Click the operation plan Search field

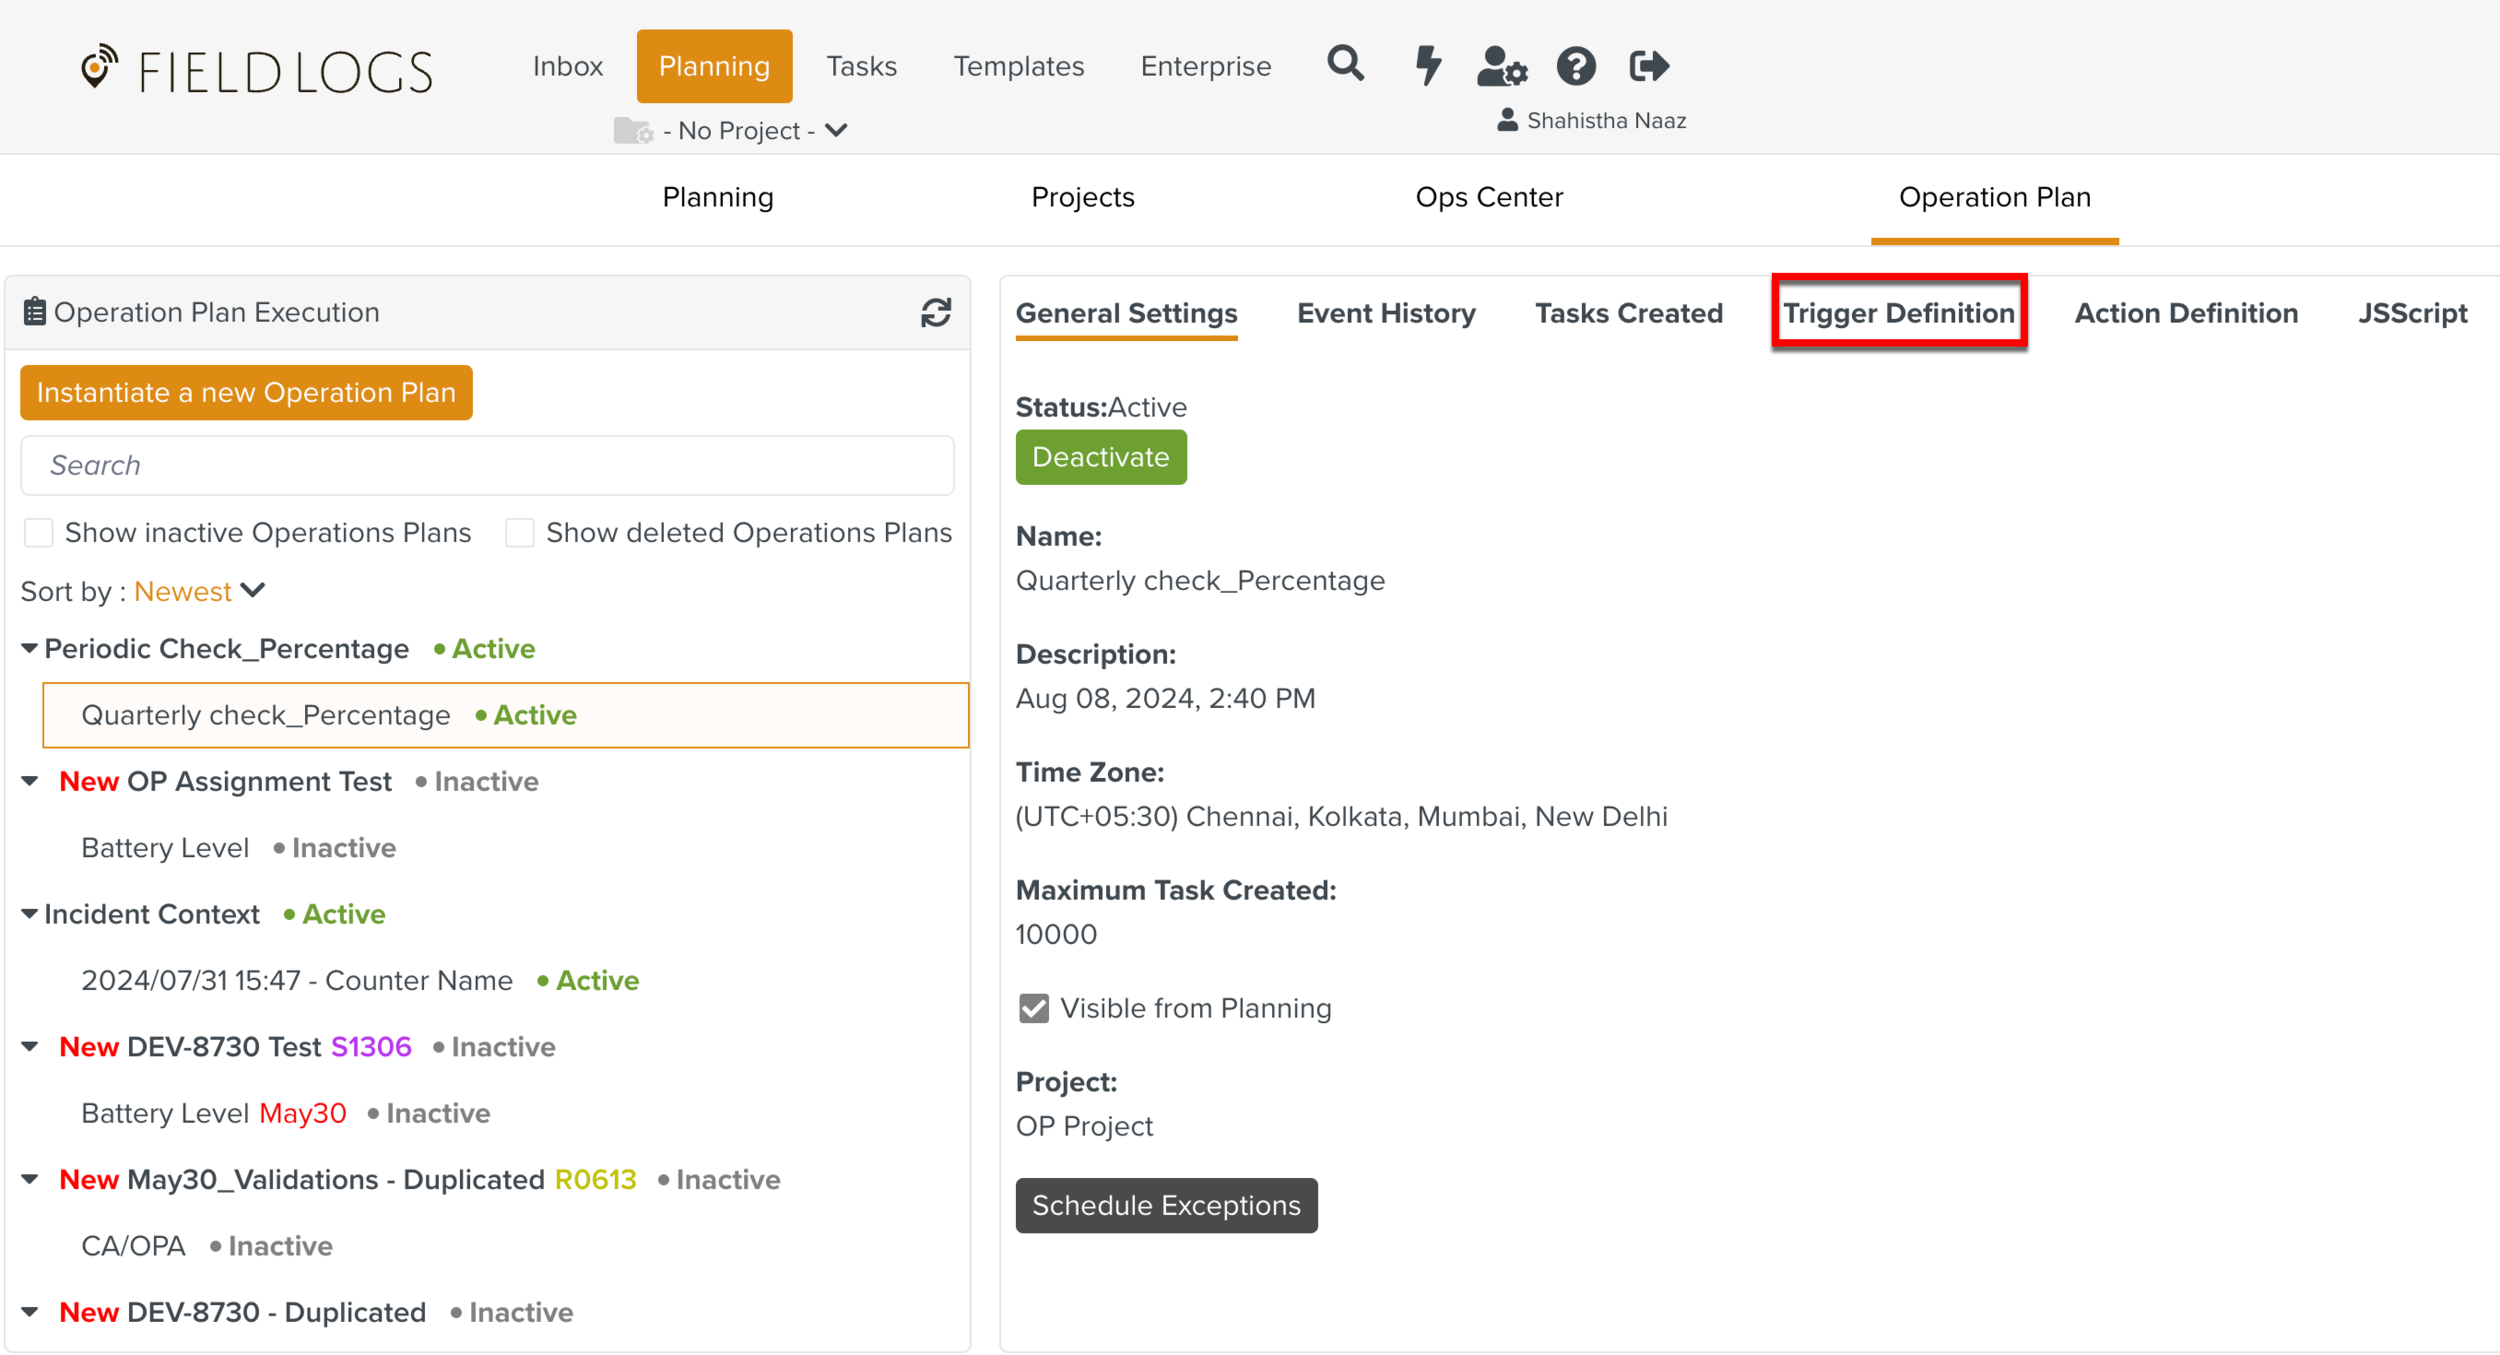click(487, 465)
